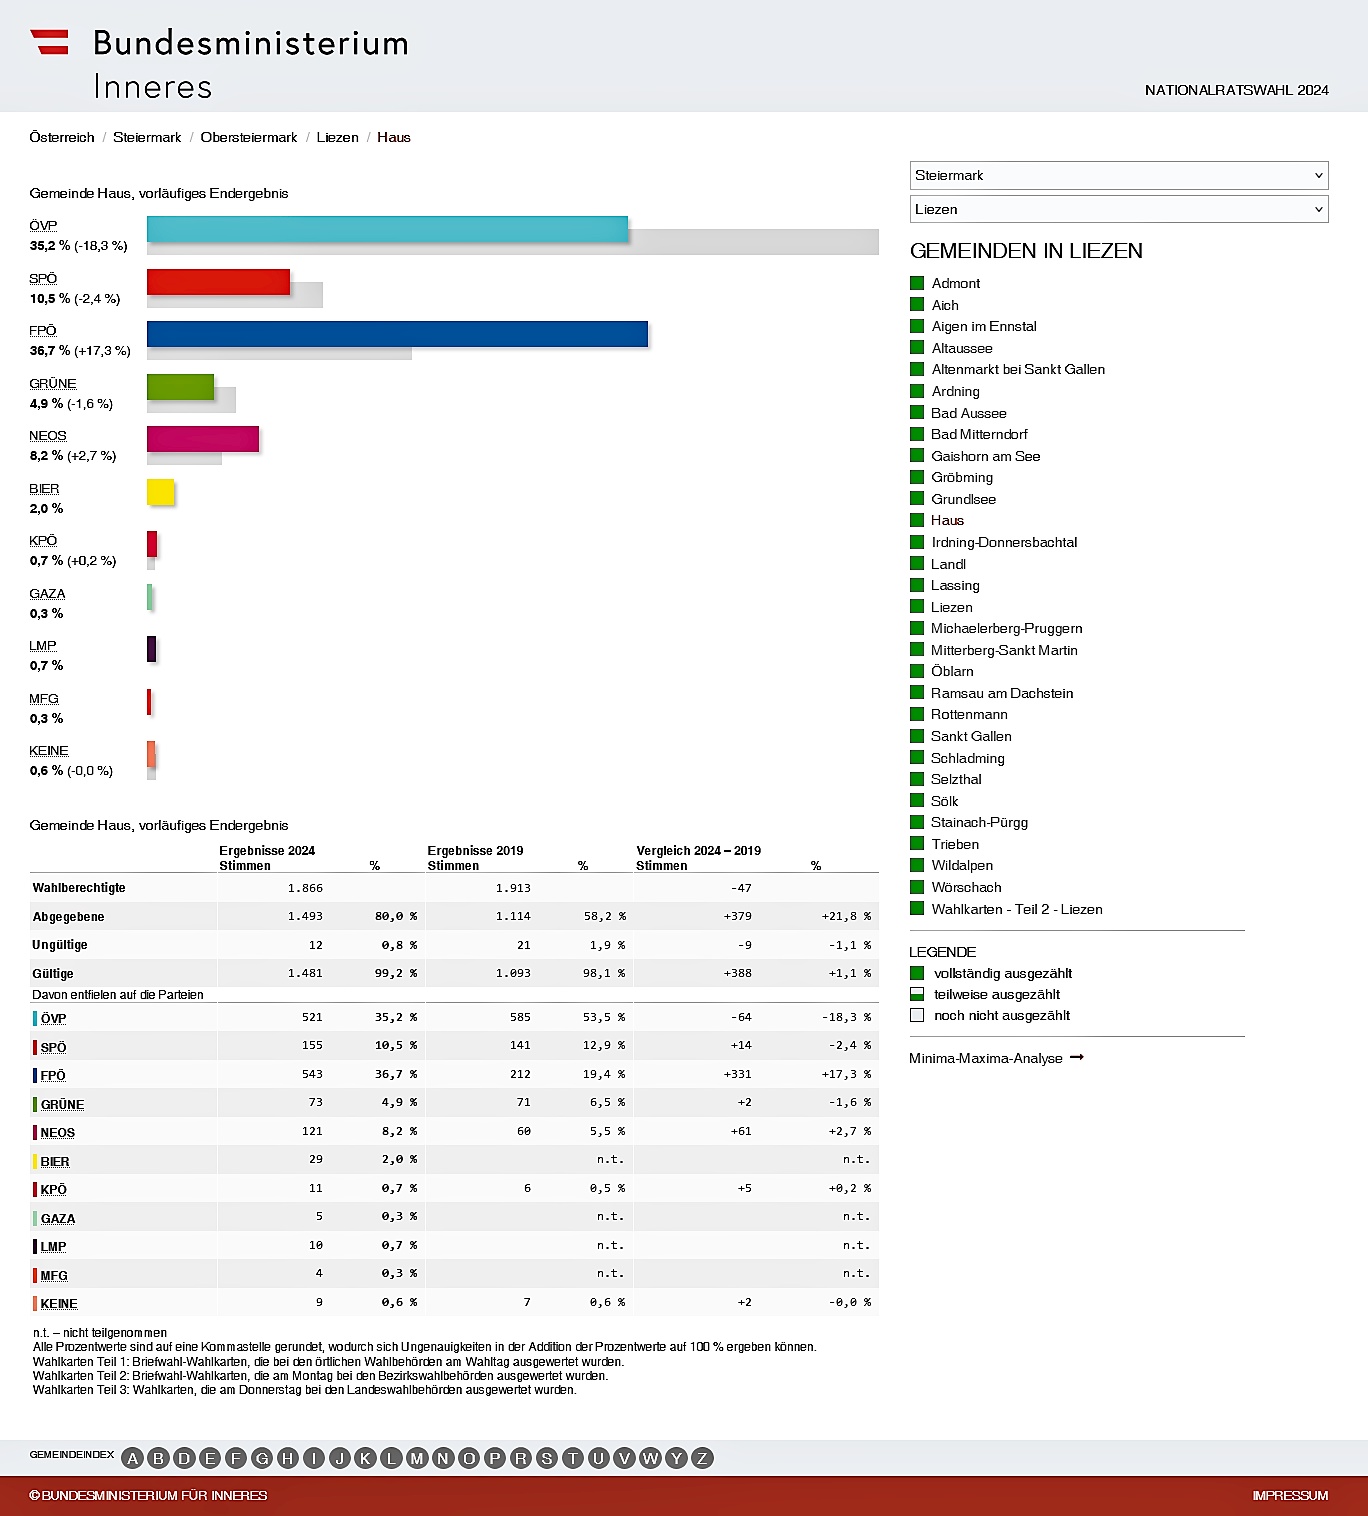Click the Austrian flag logo in the header
The height and width of the screenshot is (1516, 1368).
[49, 42]
